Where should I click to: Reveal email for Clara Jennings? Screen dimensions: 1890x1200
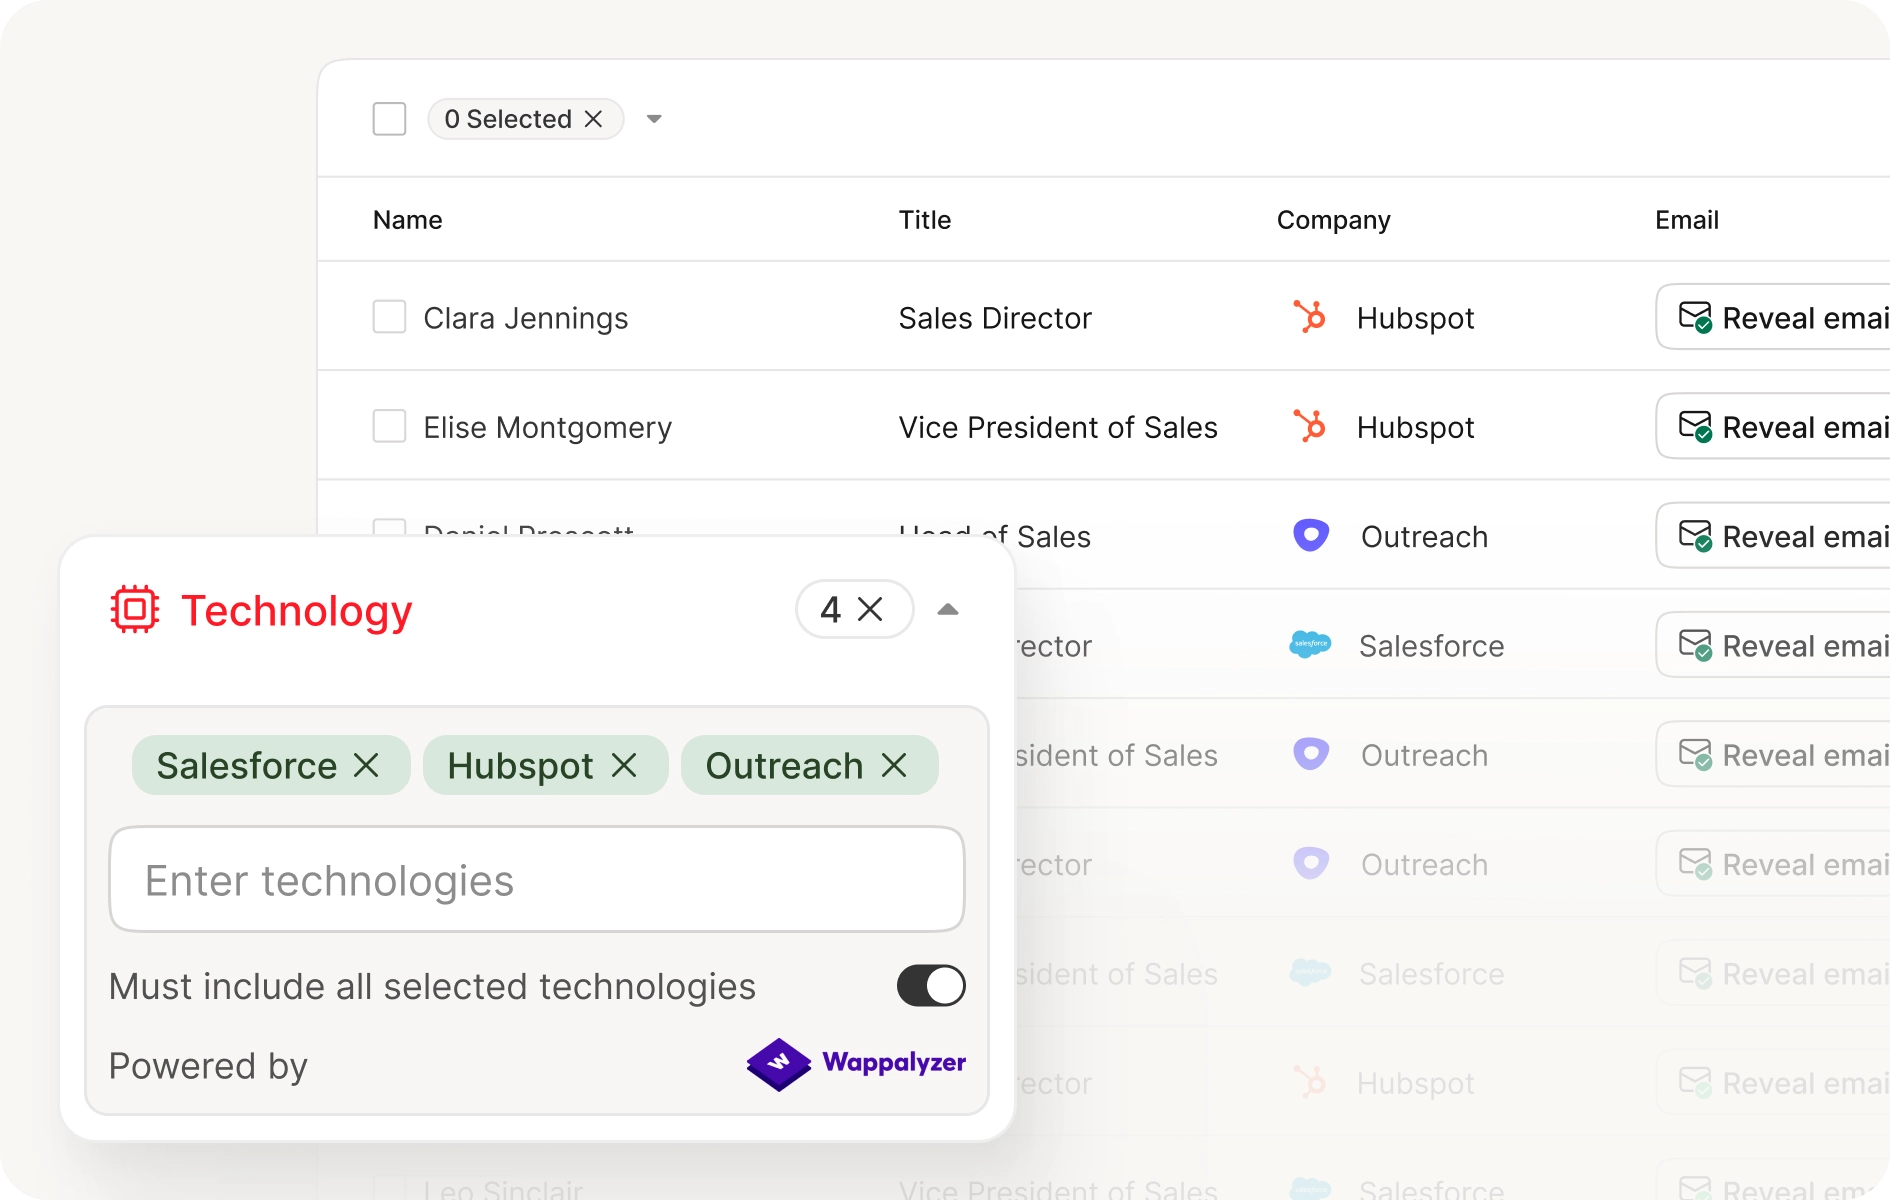coord(1780,317)
